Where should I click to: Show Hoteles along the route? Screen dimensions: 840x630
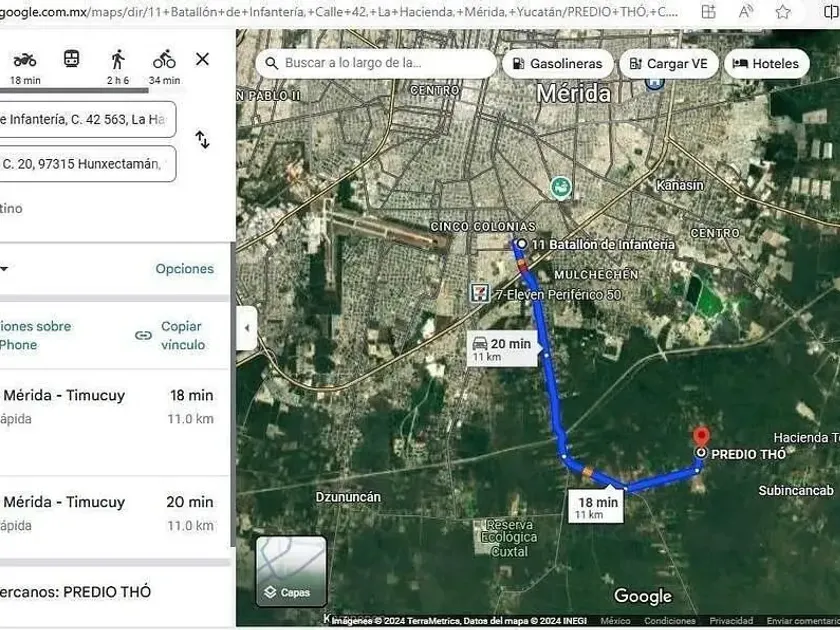tap(767, 64)
